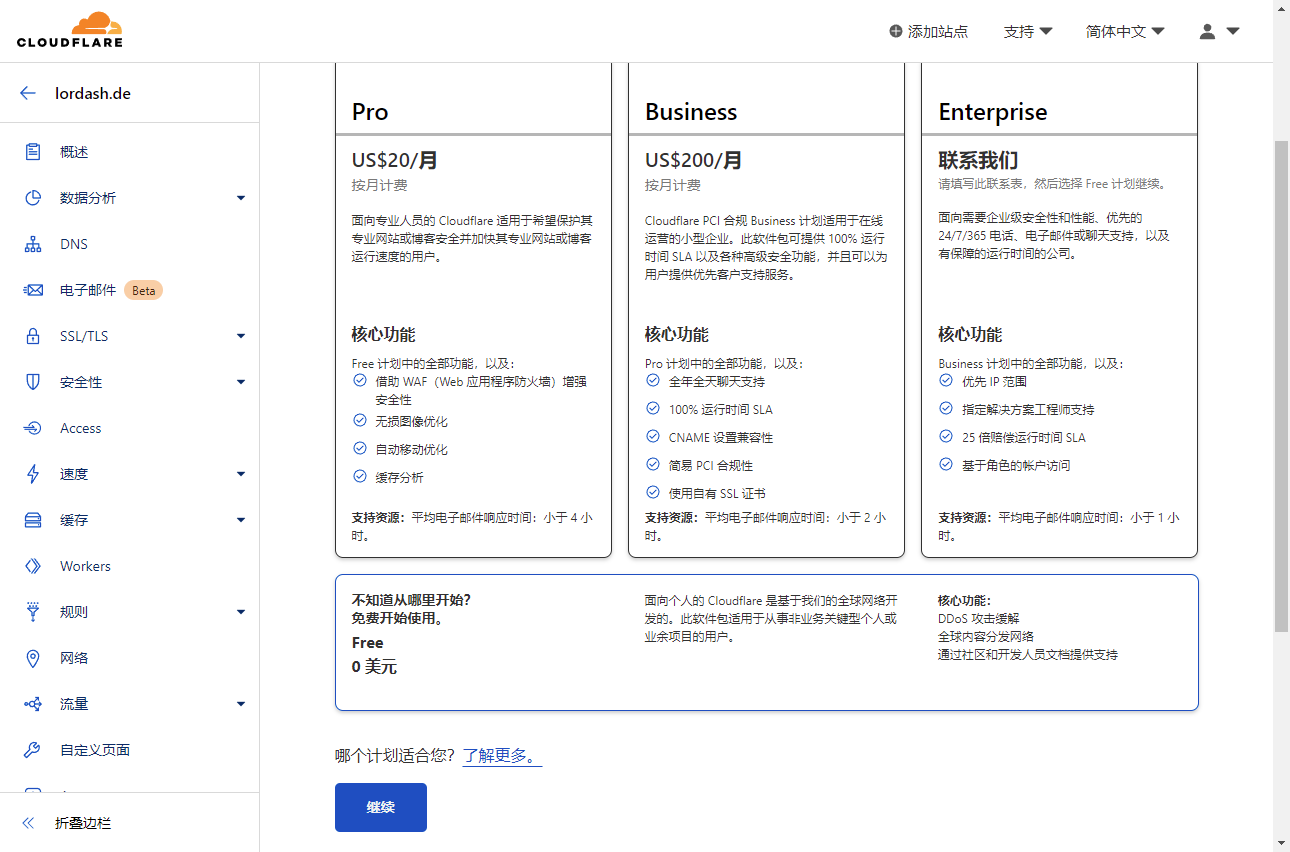Click the 流量 routing icon

pyautogui.click(x=33, y=704)
